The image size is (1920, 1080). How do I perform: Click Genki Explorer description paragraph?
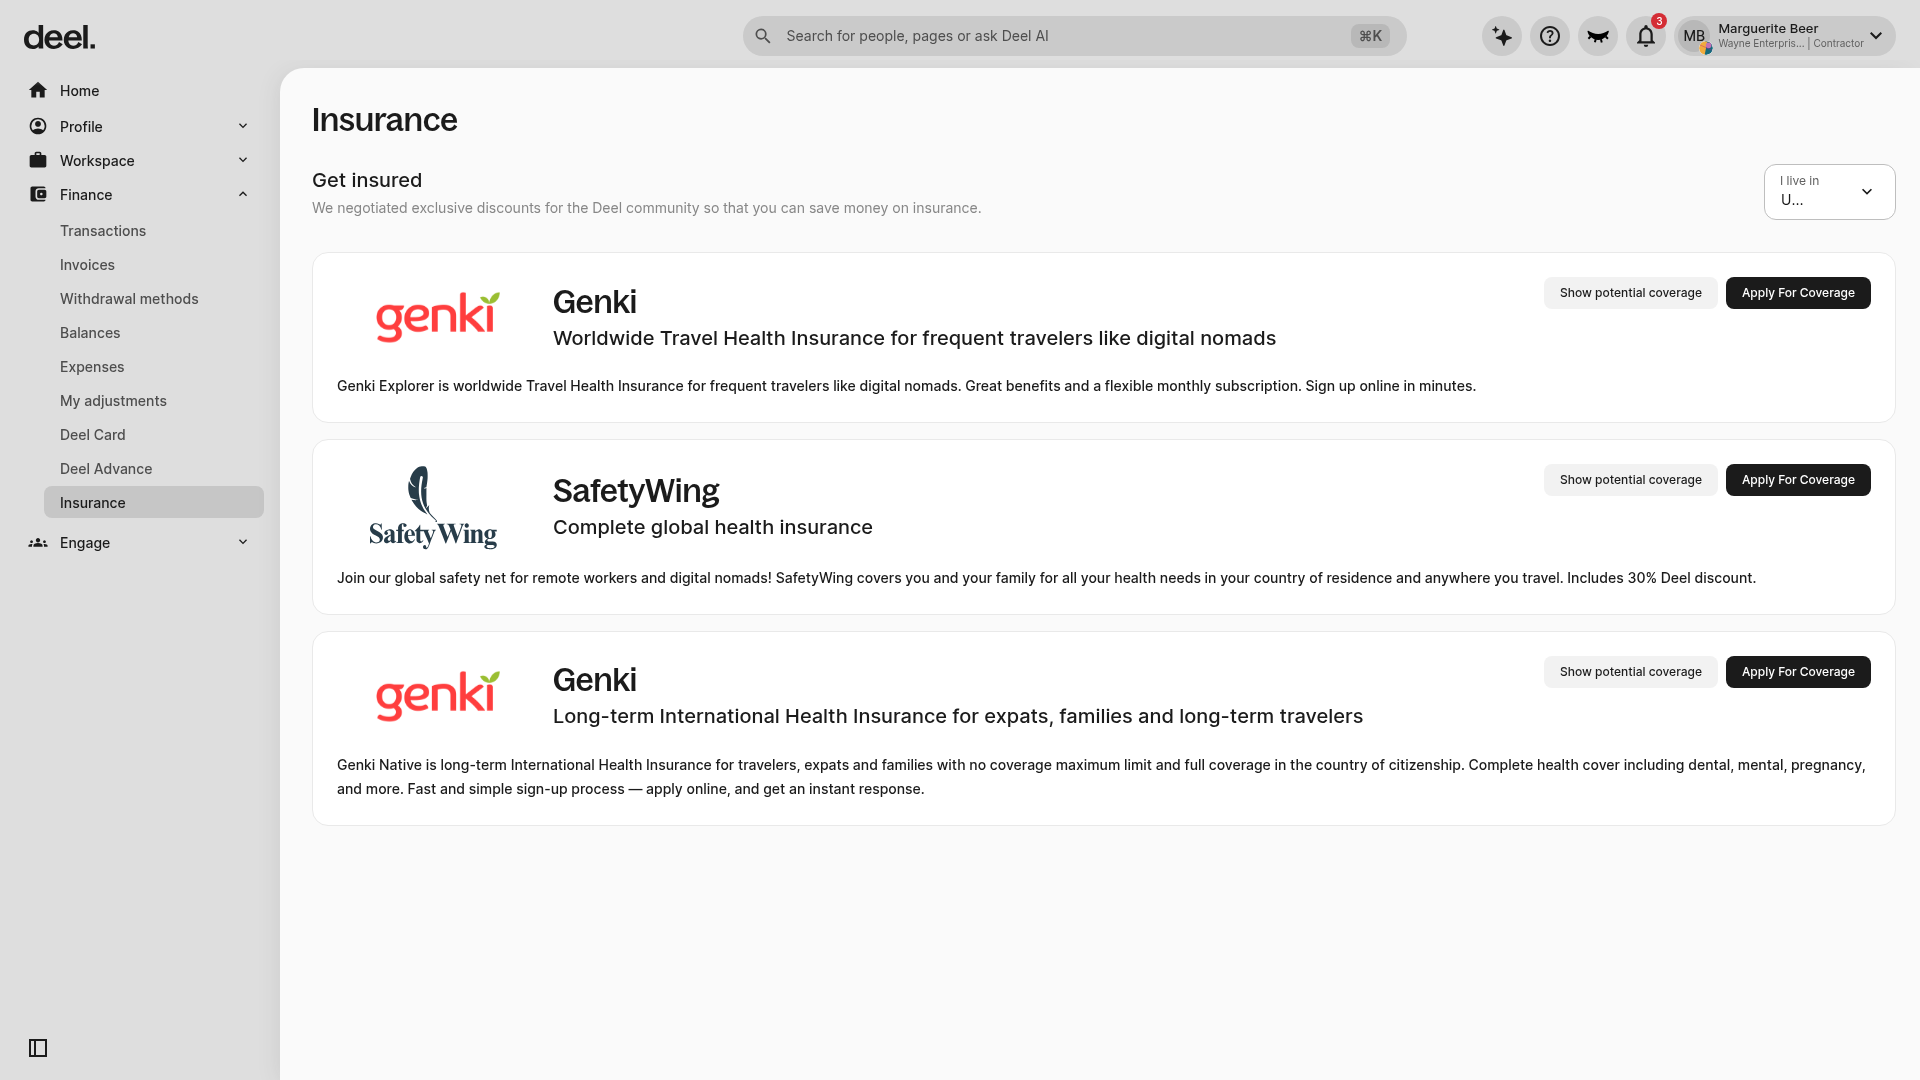(906, 386)
